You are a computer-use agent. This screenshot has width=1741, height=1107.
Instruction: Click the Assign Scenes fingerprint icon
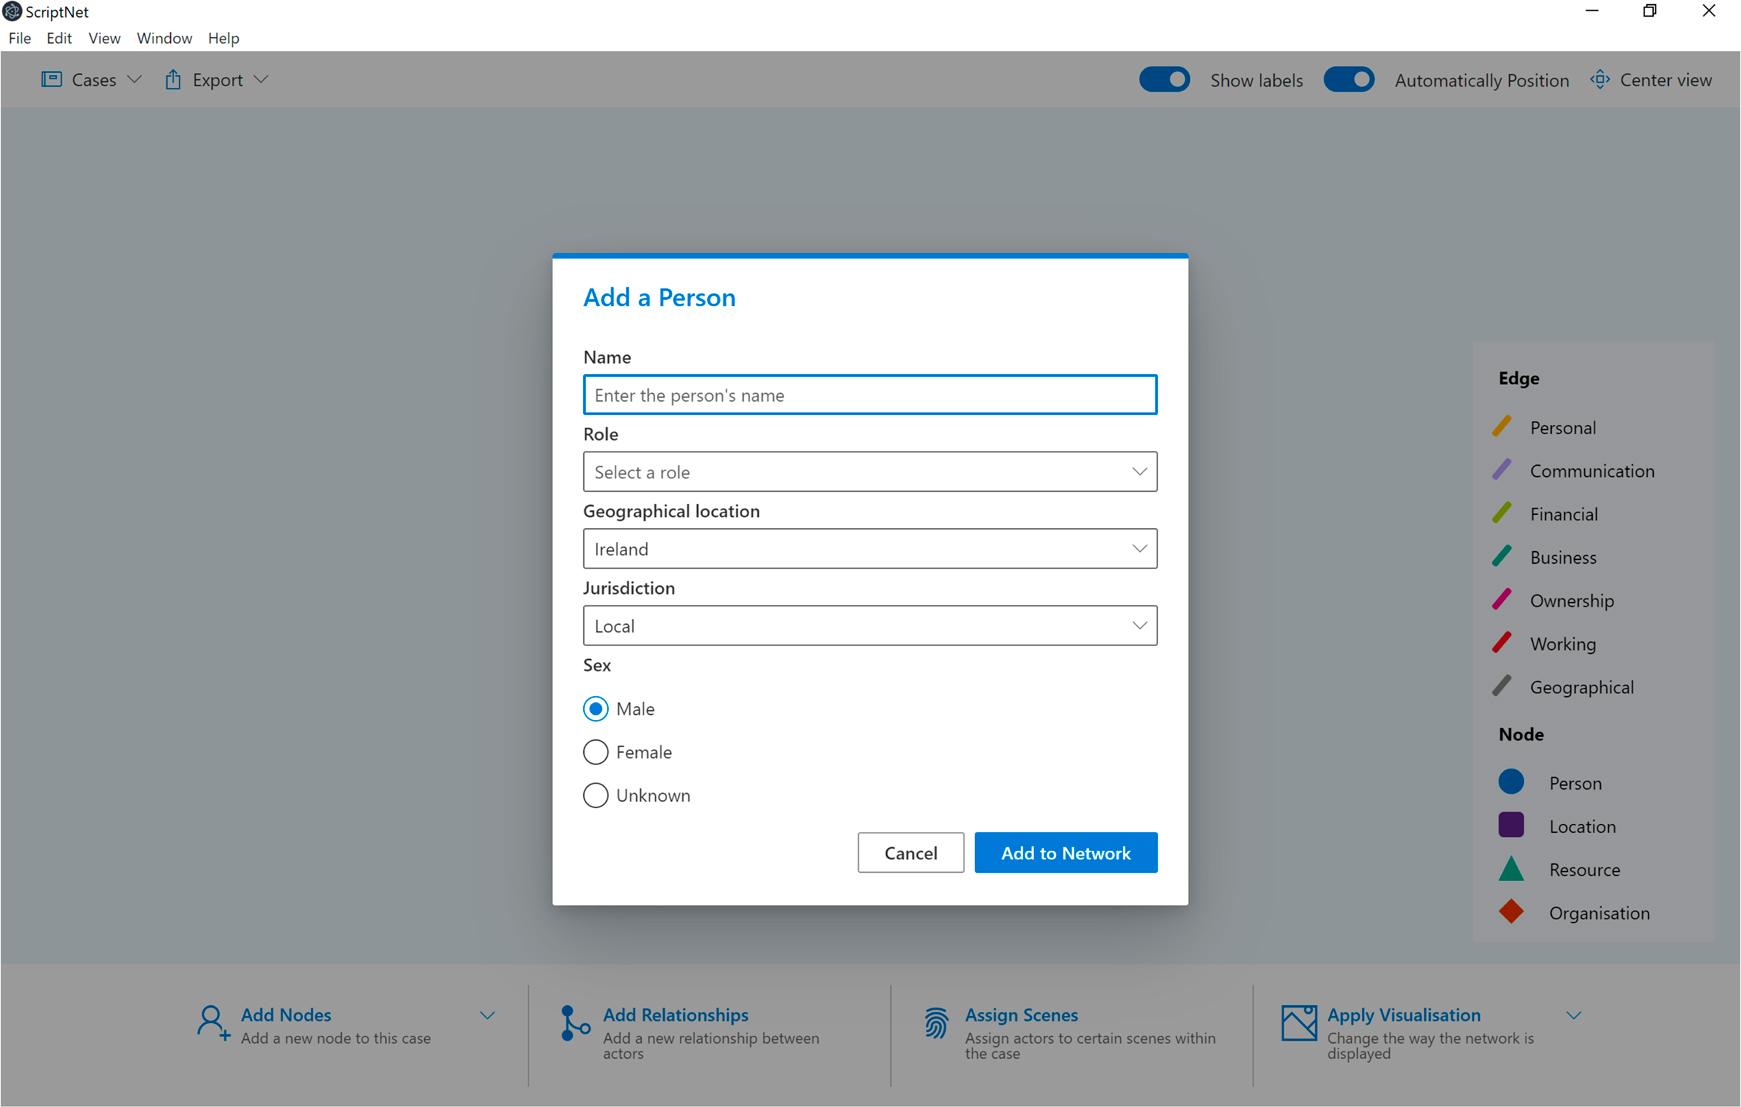tap(936, 1023)
